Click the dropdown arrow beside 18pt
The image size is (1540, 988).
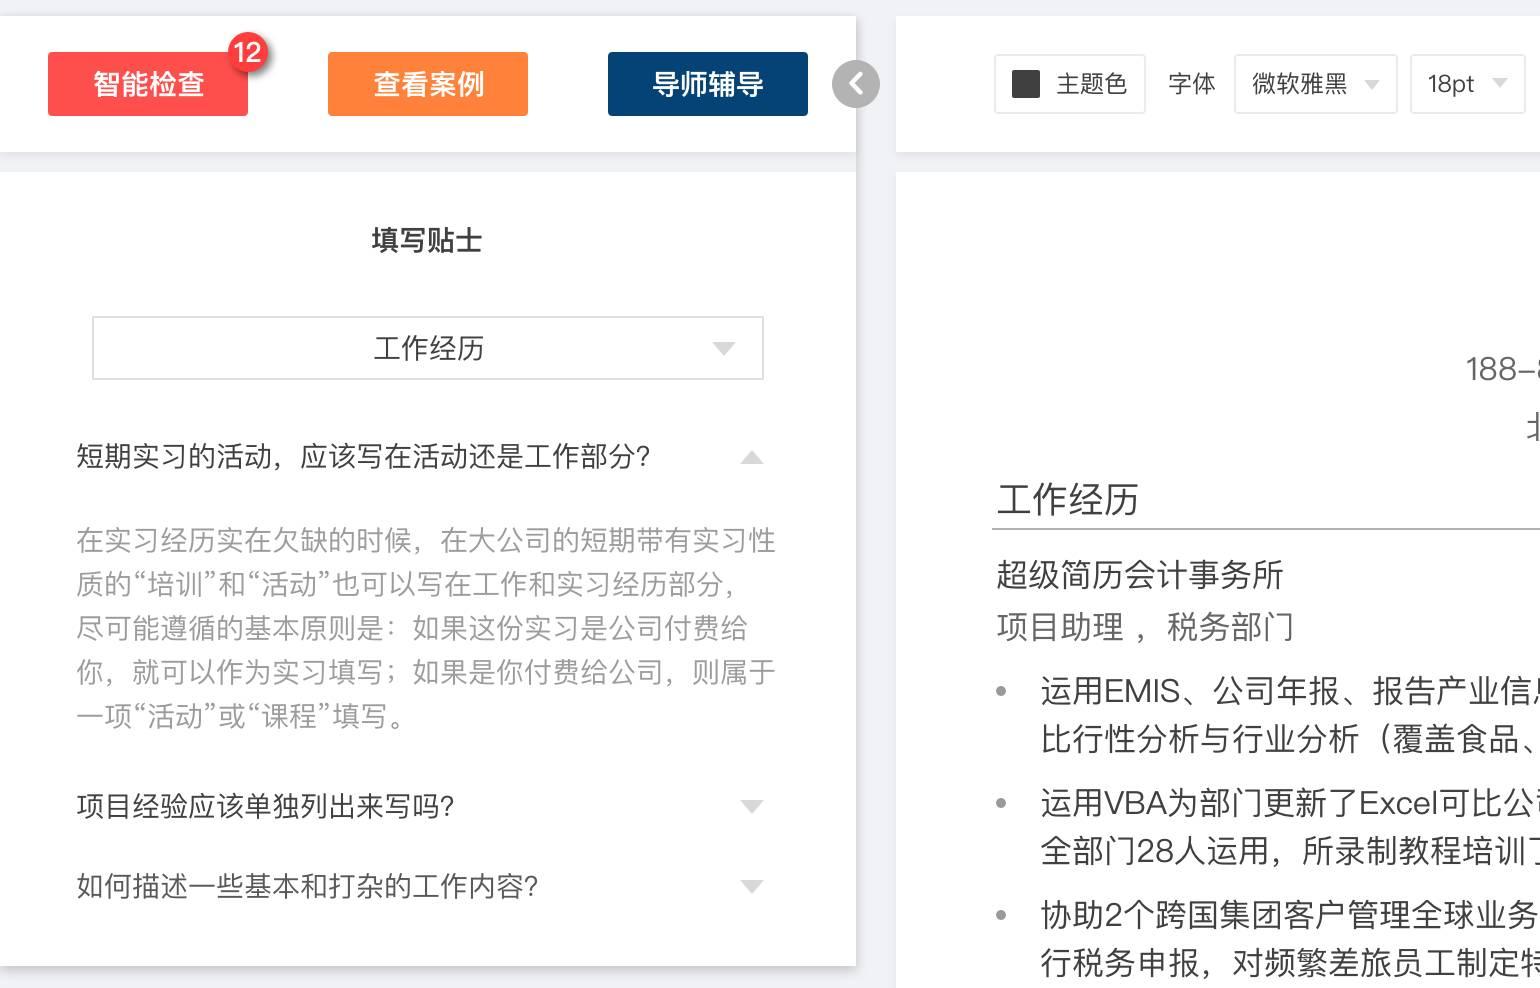pos(1499,85)
